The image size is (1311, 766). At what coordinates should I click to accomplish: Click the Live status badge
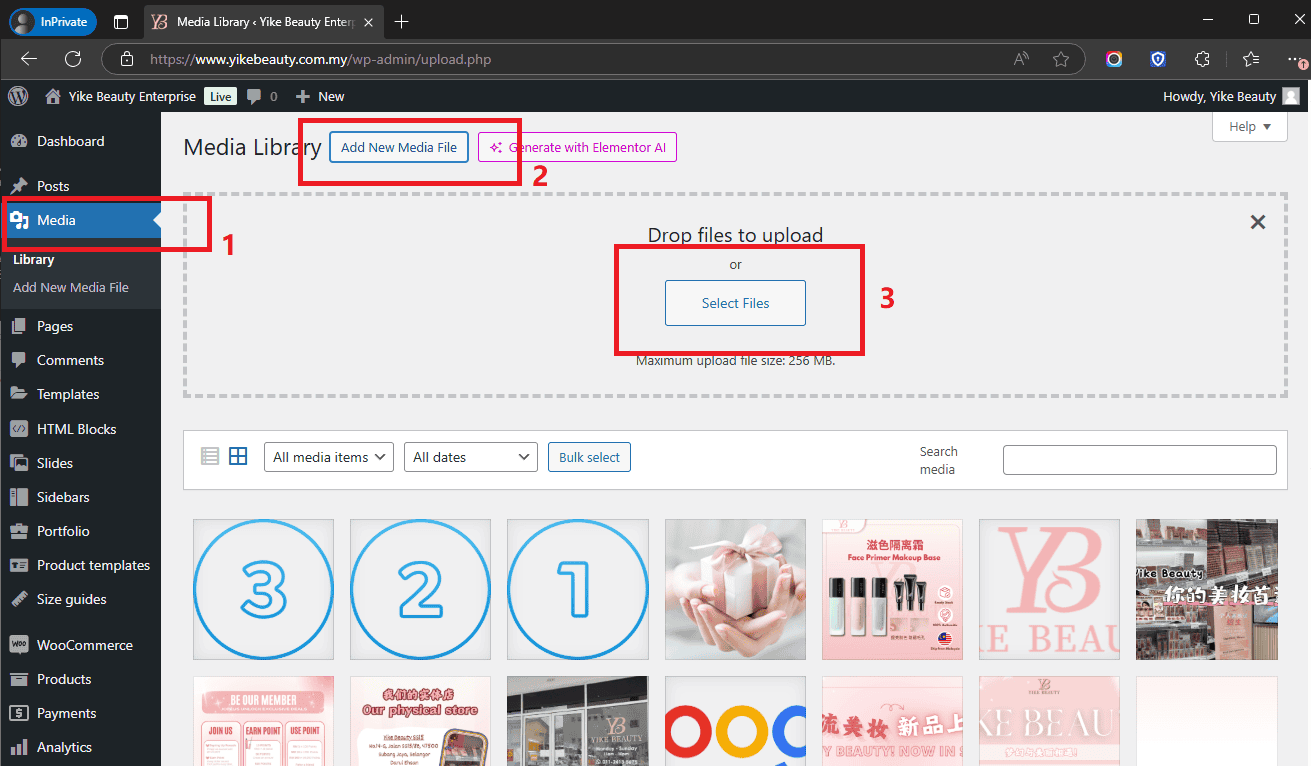[x=221, y=97]
